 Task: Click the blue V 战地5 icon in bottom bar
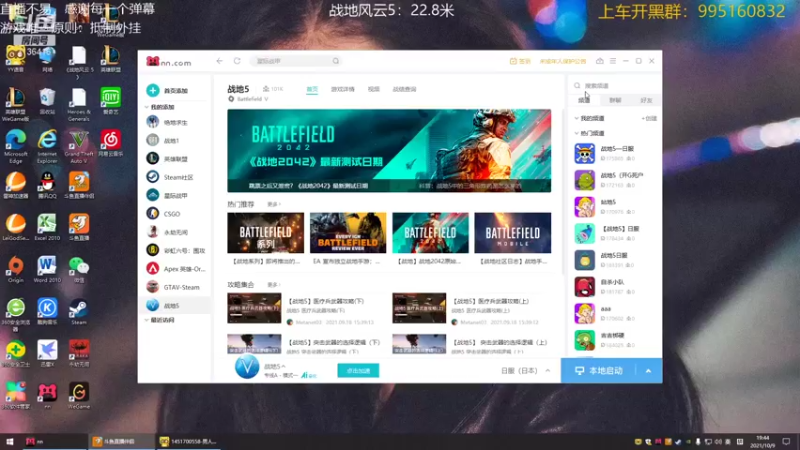(247, 367)
